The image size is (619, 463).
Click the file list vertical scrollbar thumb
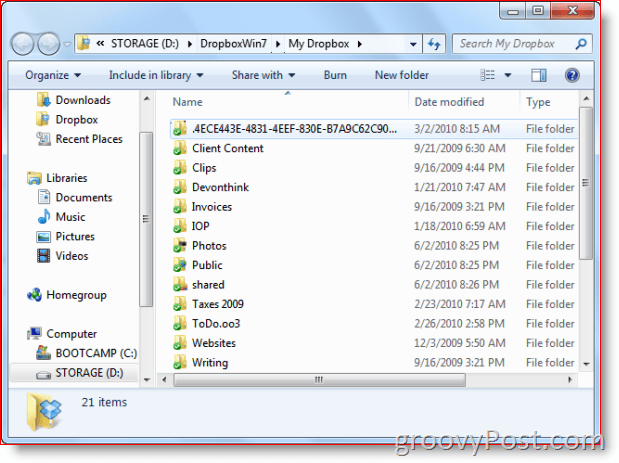click(586, 183)
